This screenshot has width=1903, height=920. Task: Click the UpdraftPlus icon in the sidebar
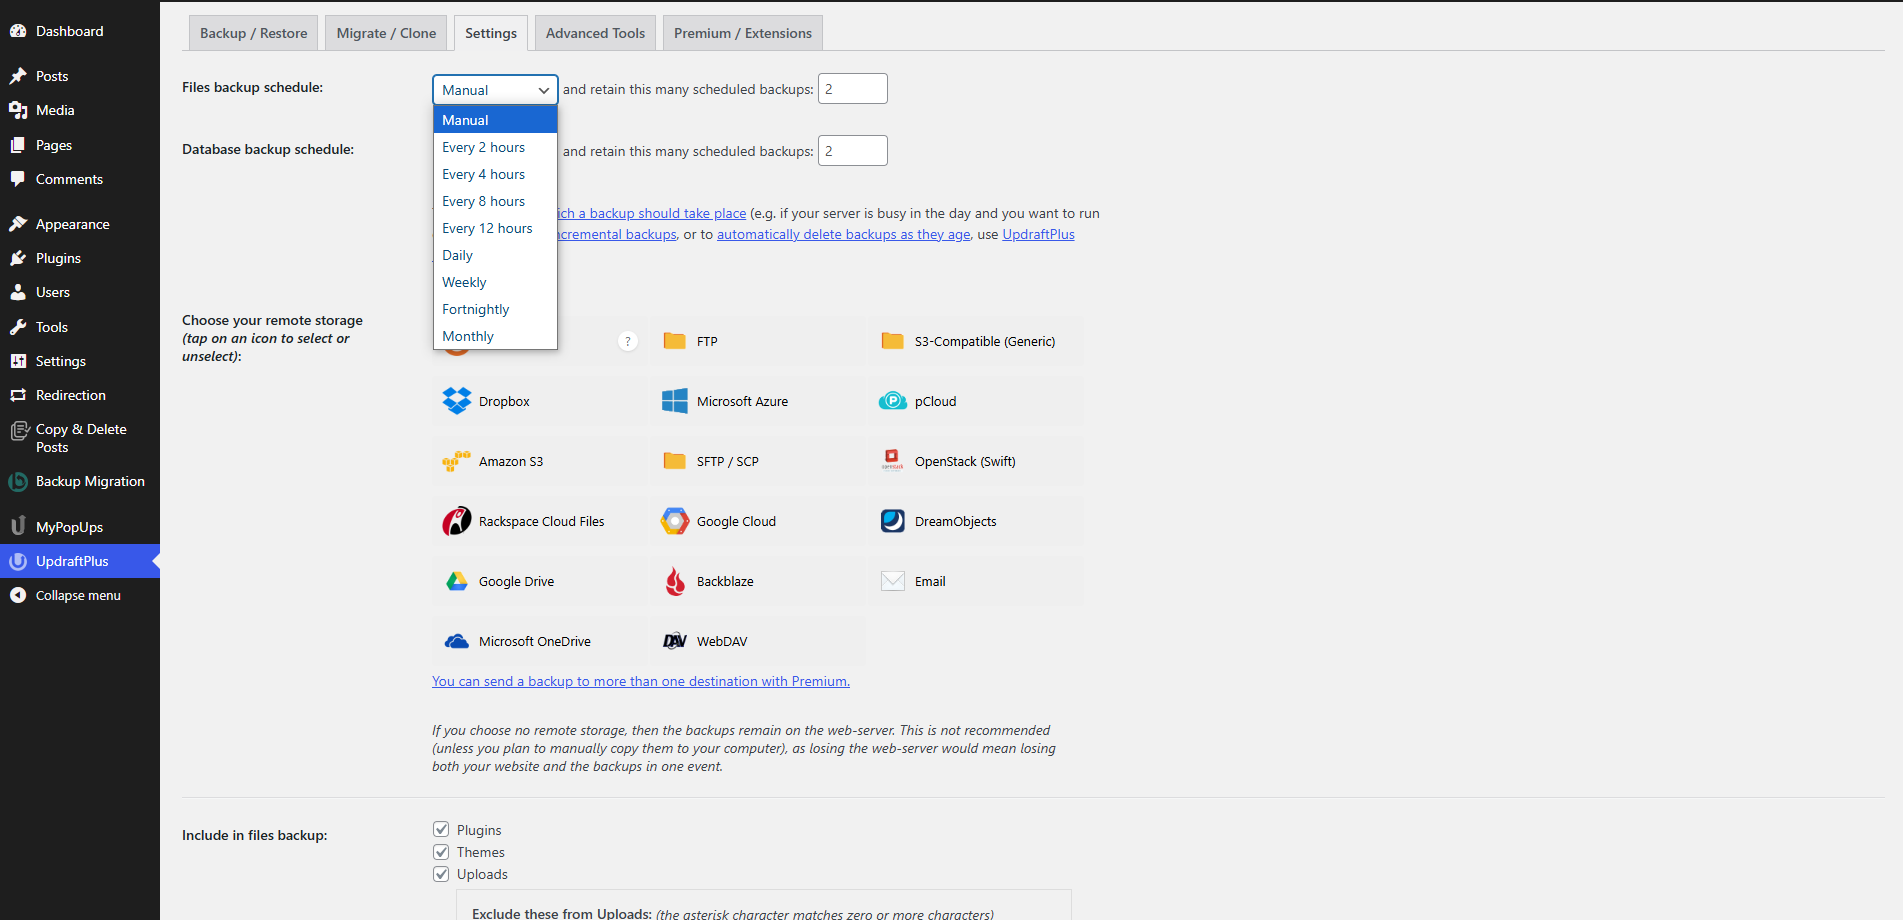18,561
